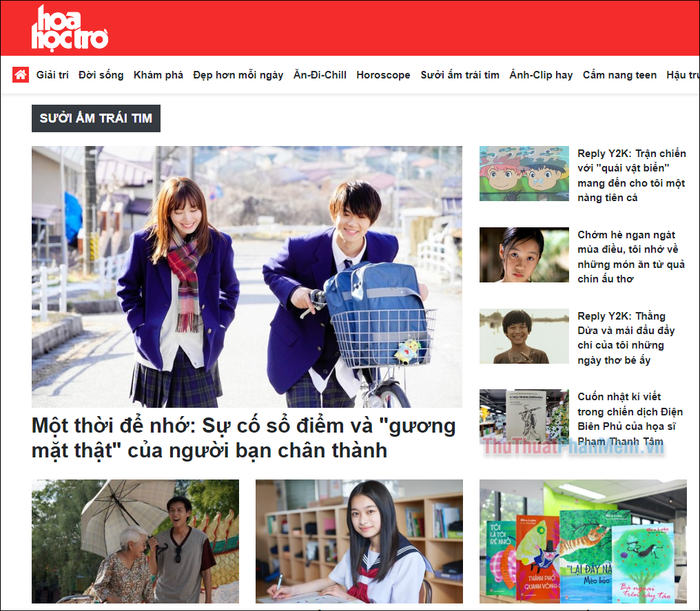This screenshot has height=611, width=700.
Task: Click the red home icon
Action: tap(21, 75)
